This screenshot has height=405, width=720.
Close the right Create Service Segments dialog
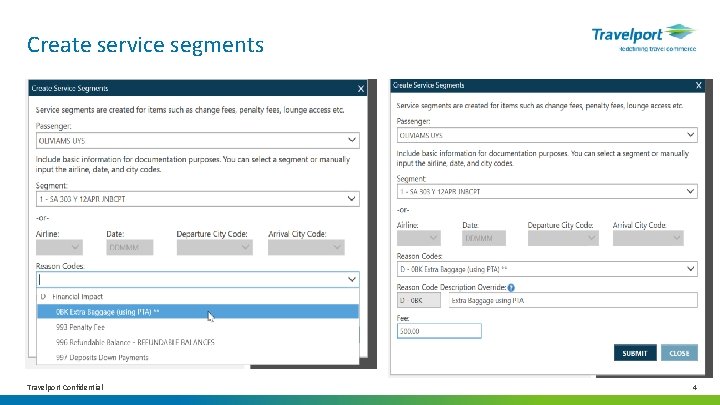pyautogui.click(x=698, y=85)
